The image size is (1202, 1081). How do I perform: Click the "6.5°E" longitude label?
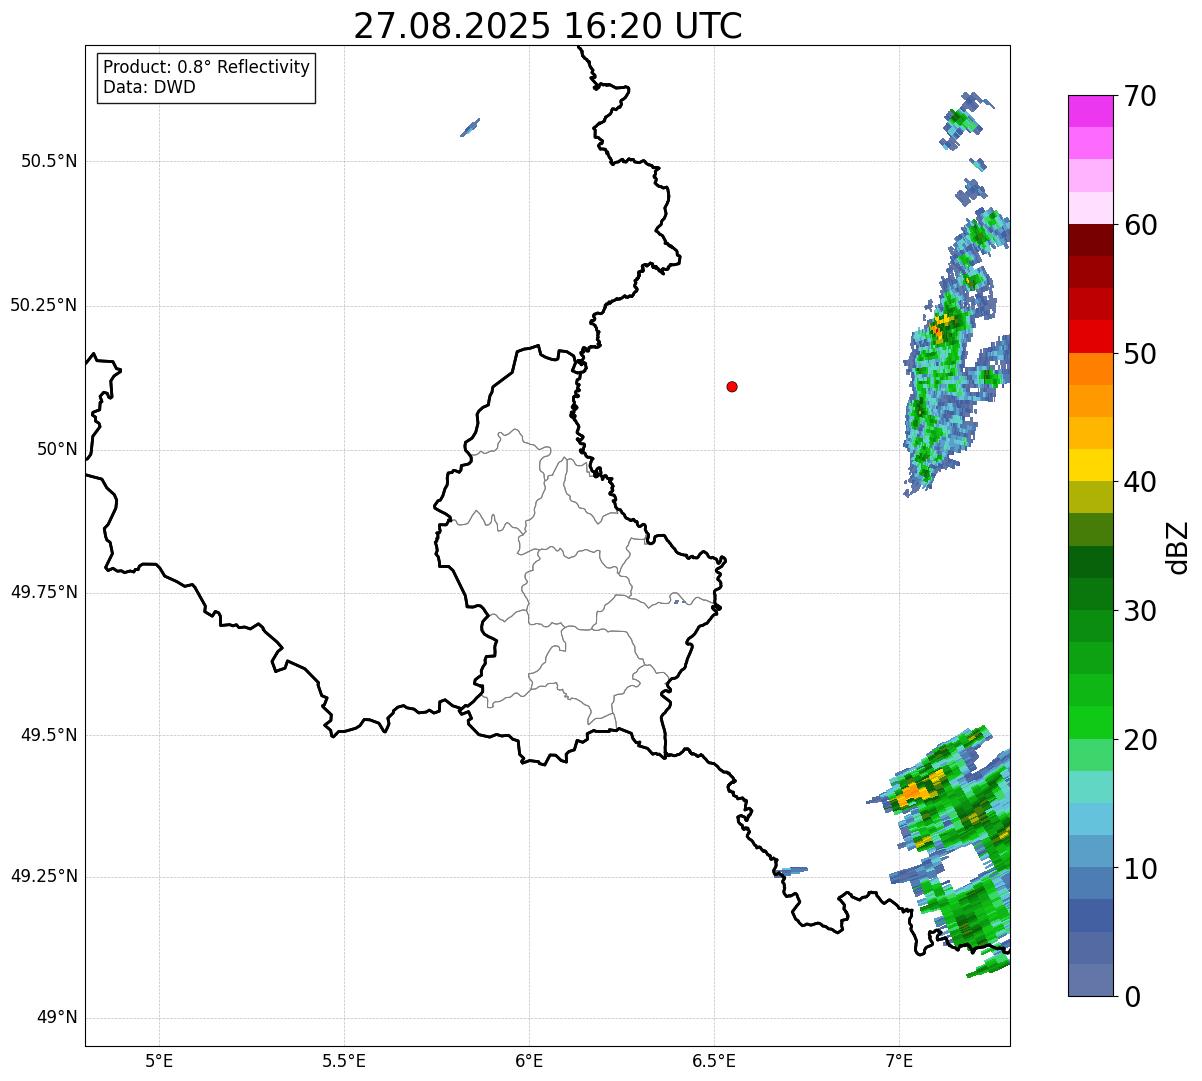714,1060
